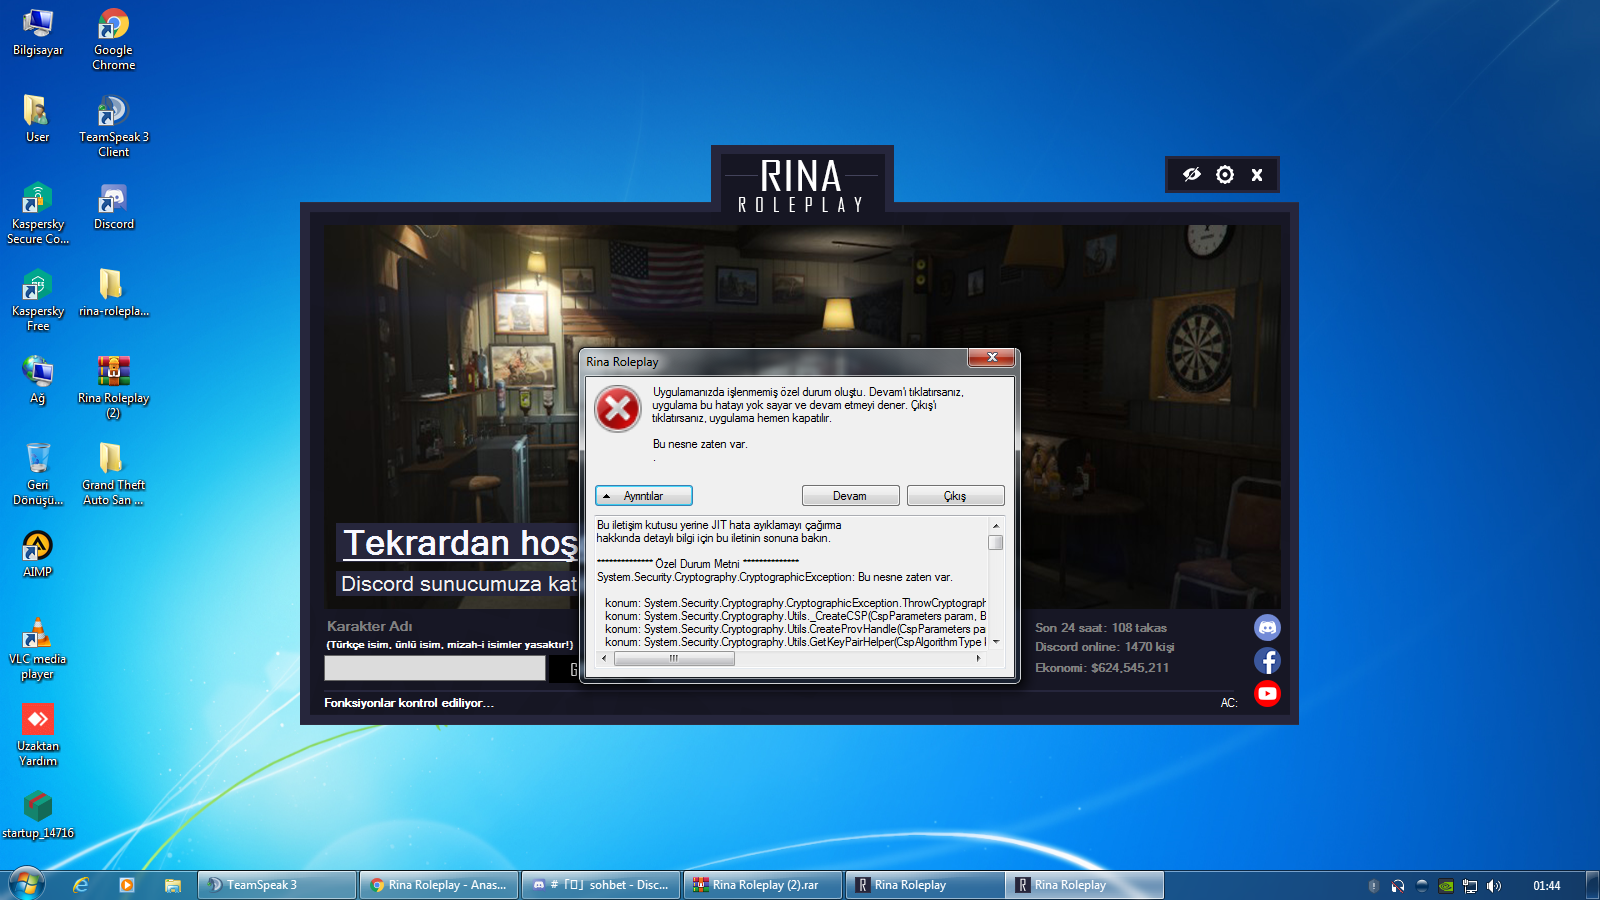Click the Karakter Adı input field
The image size is (1600, 900).
coord(435,668)
